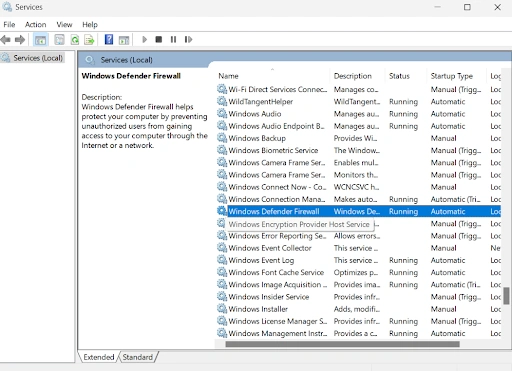Click the gear icon beside Windows Backup
Screen dimensions: 512x371
222,138
